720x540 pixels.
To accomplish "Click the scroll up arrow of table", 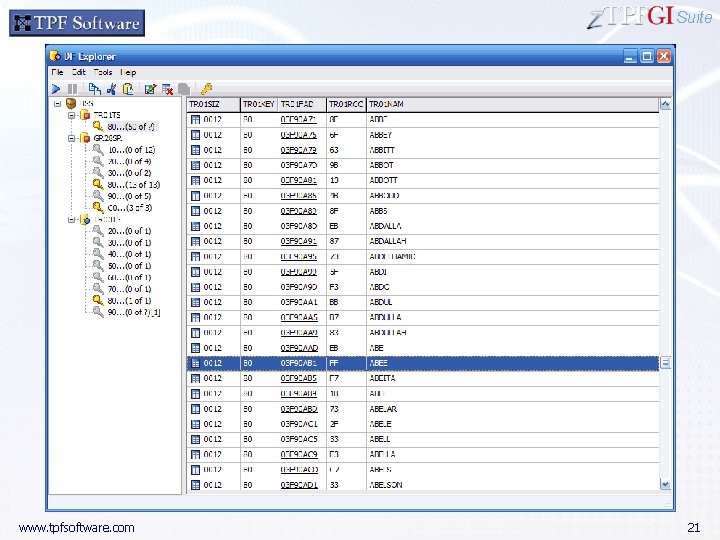I will [665, 105].
